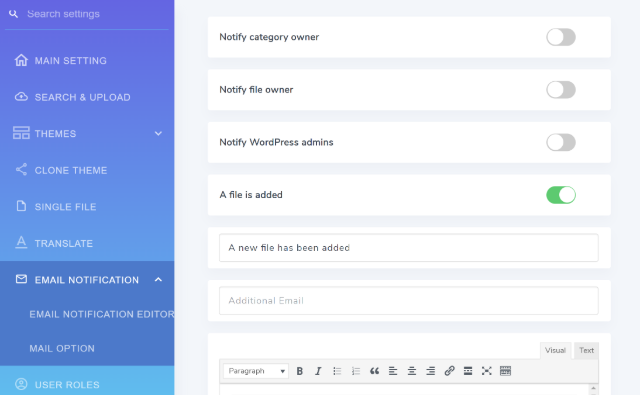The image size is (640, 395).
Task: Insert a bulleted list
Action: (x=337, y=371)
